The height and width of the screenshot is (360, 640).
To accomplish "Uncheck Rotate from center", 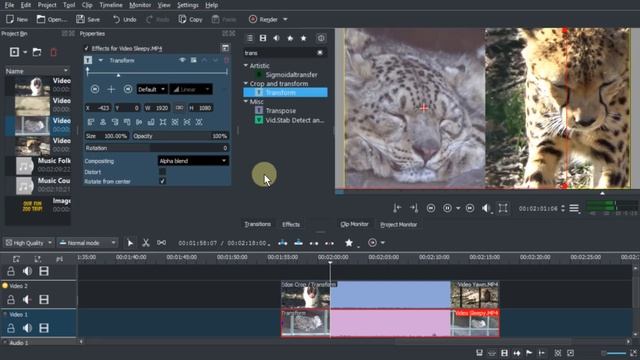I will coord(162,181).
